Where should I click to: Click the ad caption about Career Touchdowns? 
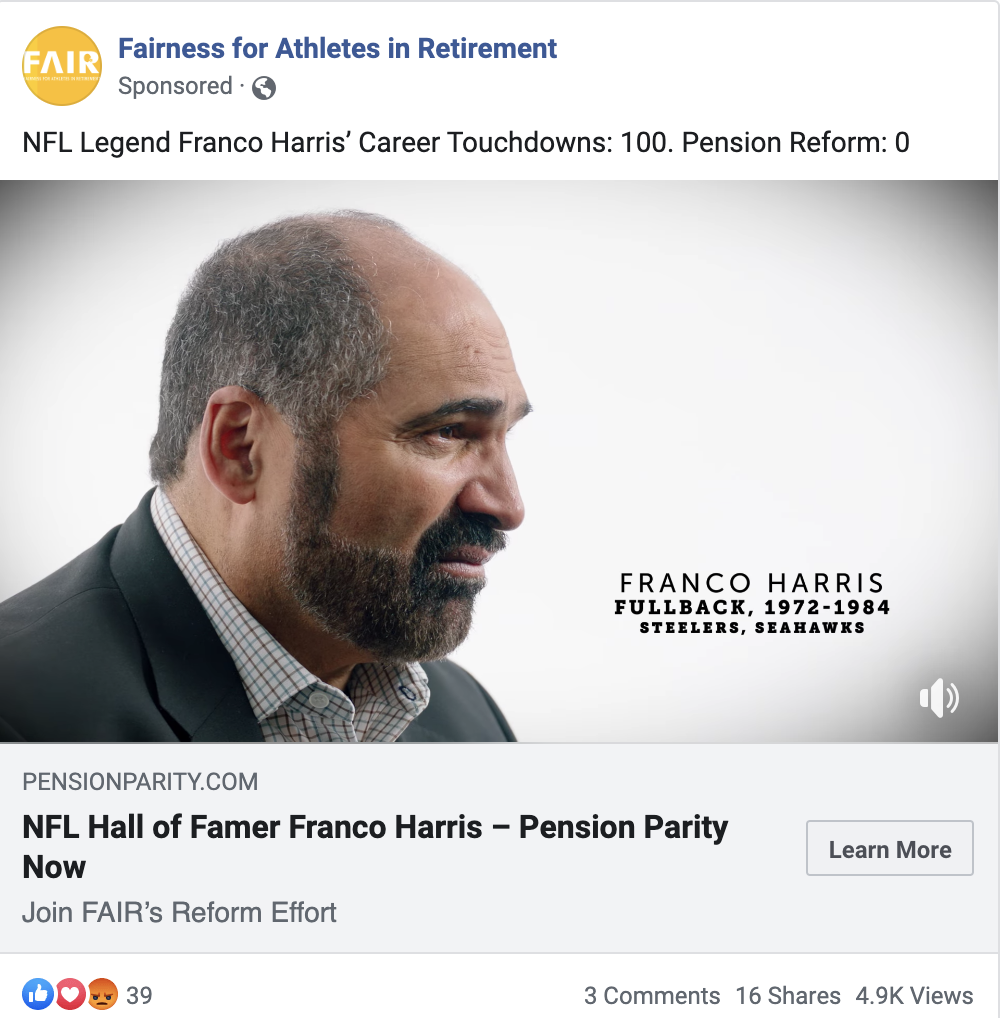466,143
